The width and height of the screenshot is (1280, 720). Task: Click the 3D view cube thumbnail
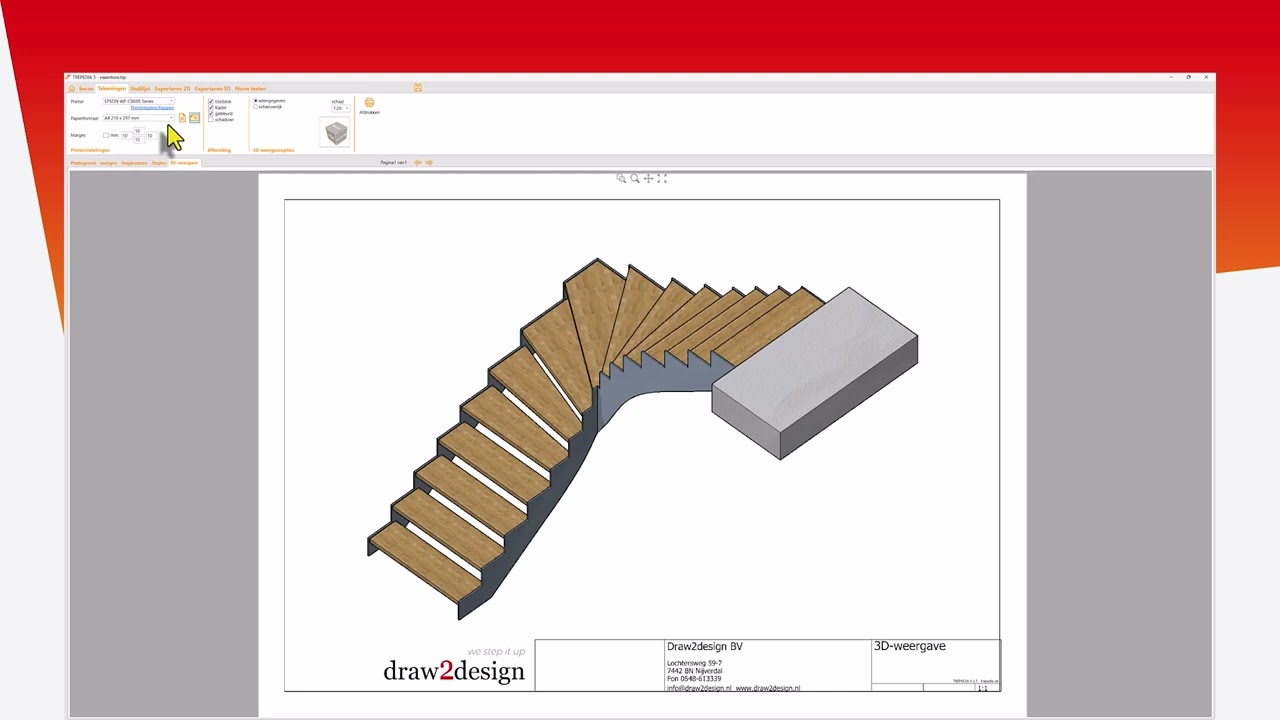click(x=335, y=132)
